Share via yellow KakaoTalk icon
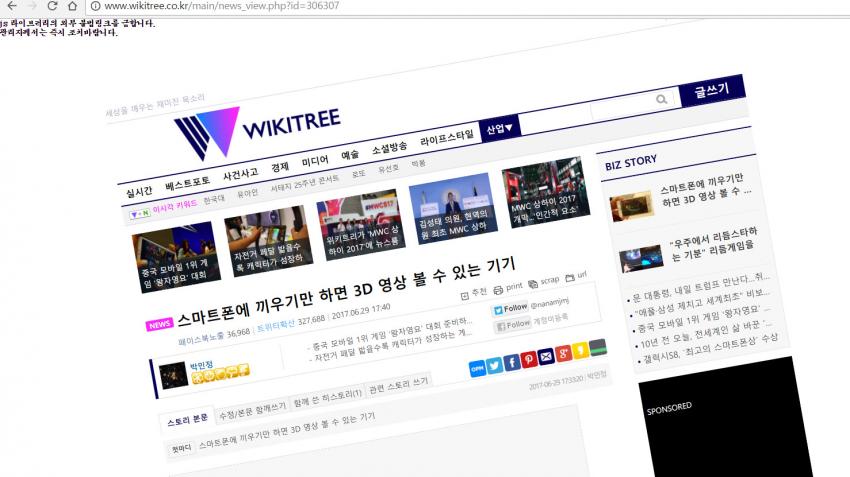 tap(581, 350)
